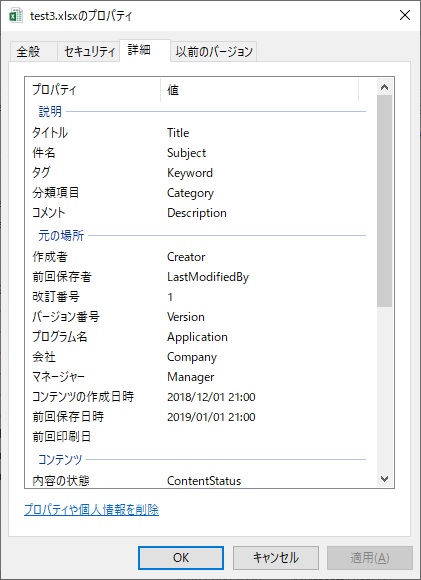The image size is (421, 580).
Task: Select the 内容の状態 value 'ContentStatus'
Action: 204,480
